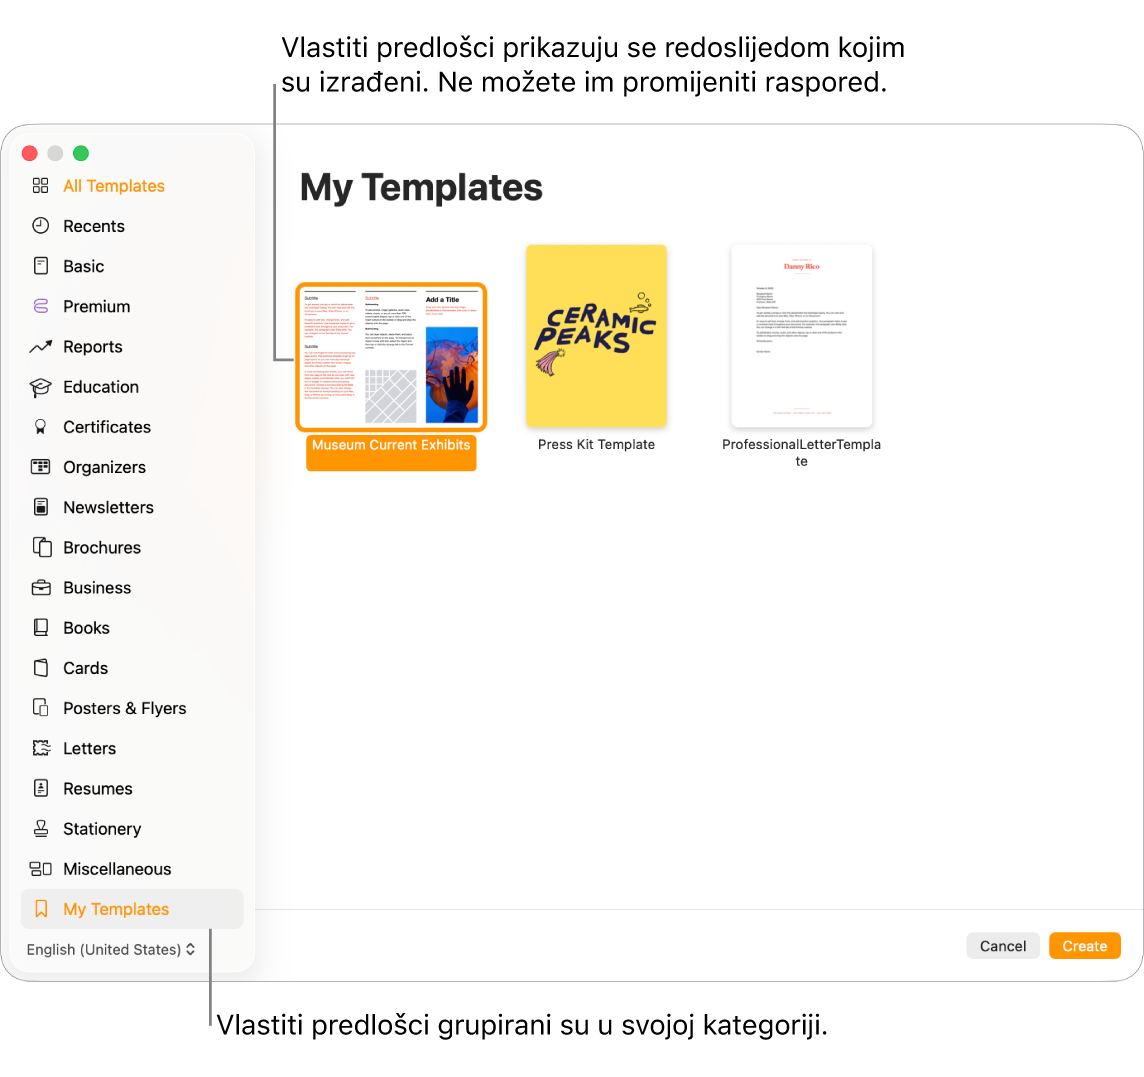Viewport: 1144px width, 1077px height.
Task: Click the Reports arrow icon in sidebar
Action: (40, 346)
